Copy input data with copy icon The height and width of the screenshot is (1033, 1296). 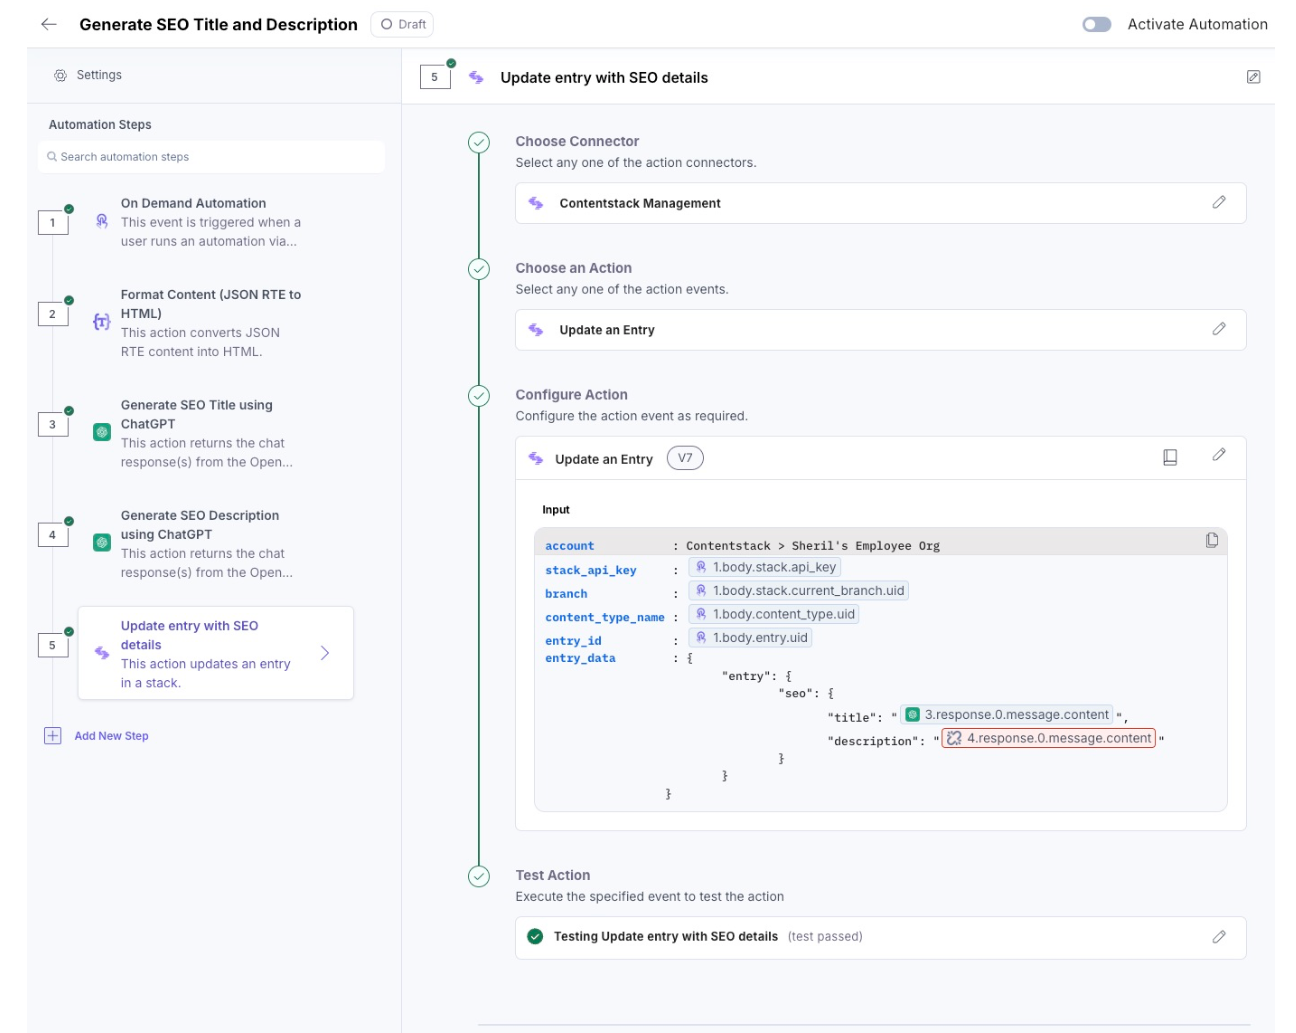coord(1212,540)
